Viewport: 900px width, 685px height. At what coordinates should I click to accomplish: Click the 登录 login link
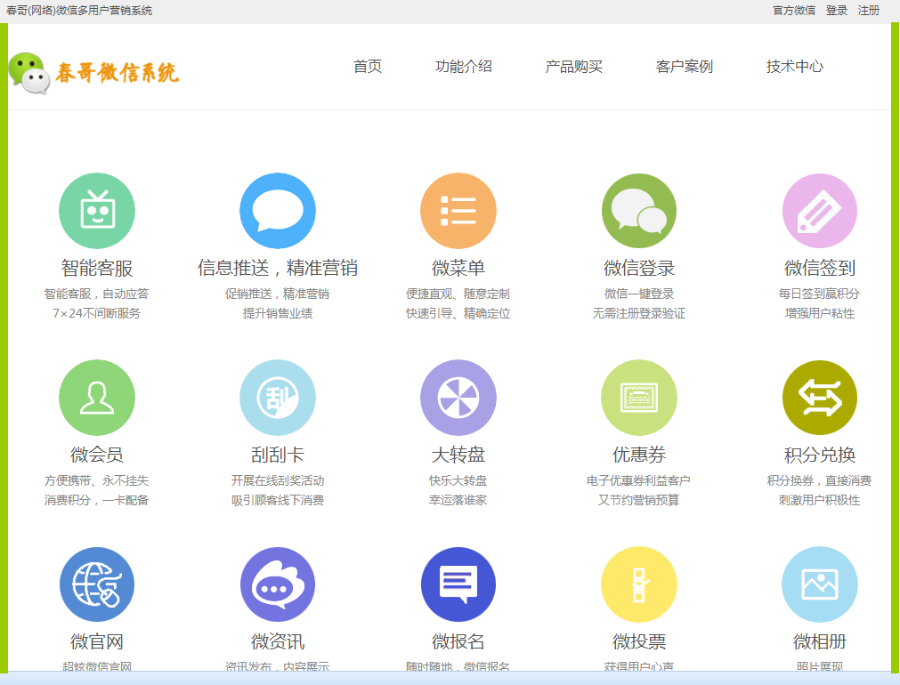tap(836, 11)
